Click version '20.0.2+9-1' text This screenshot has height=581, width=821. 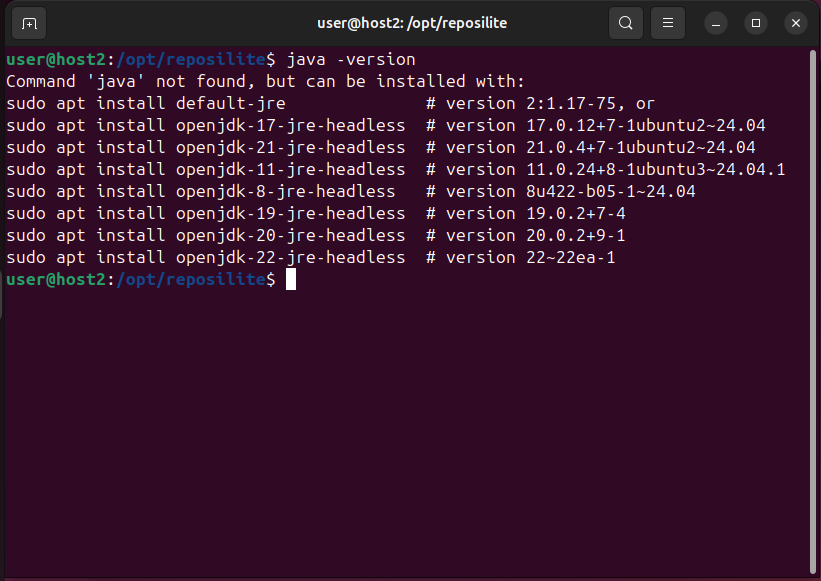576,236
